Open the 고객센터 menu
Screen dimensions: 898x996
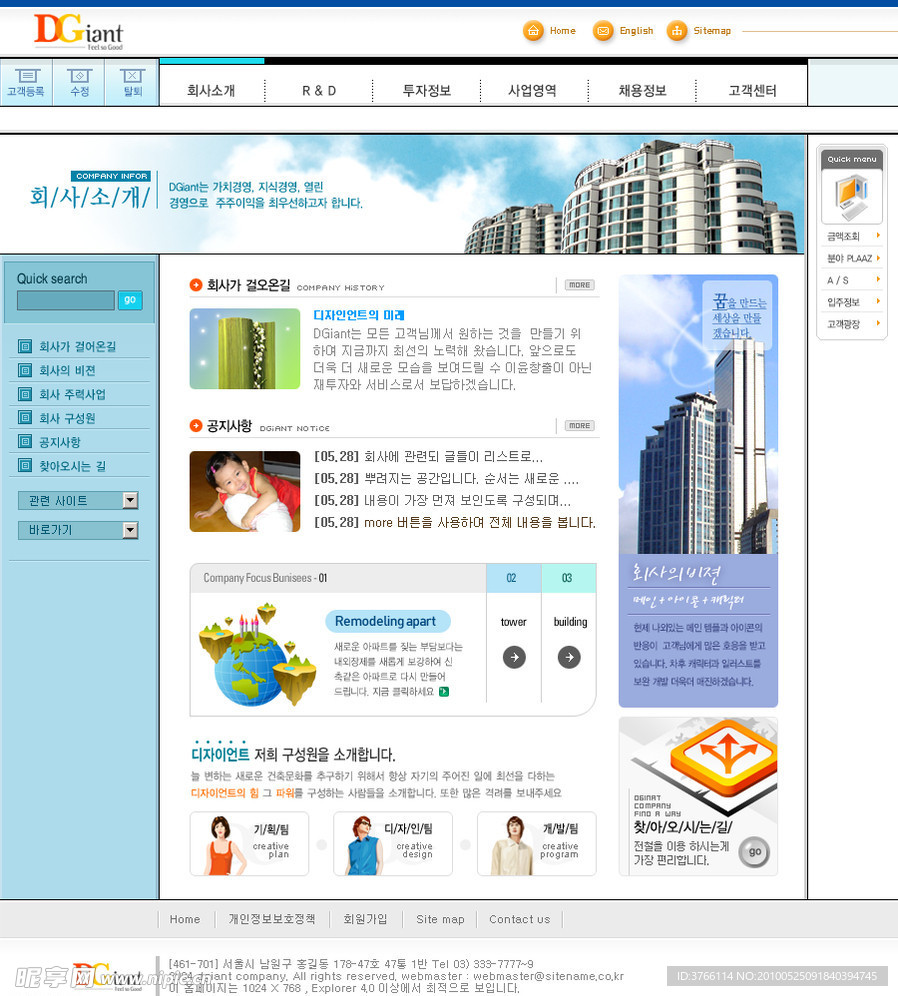pos(753,91)
